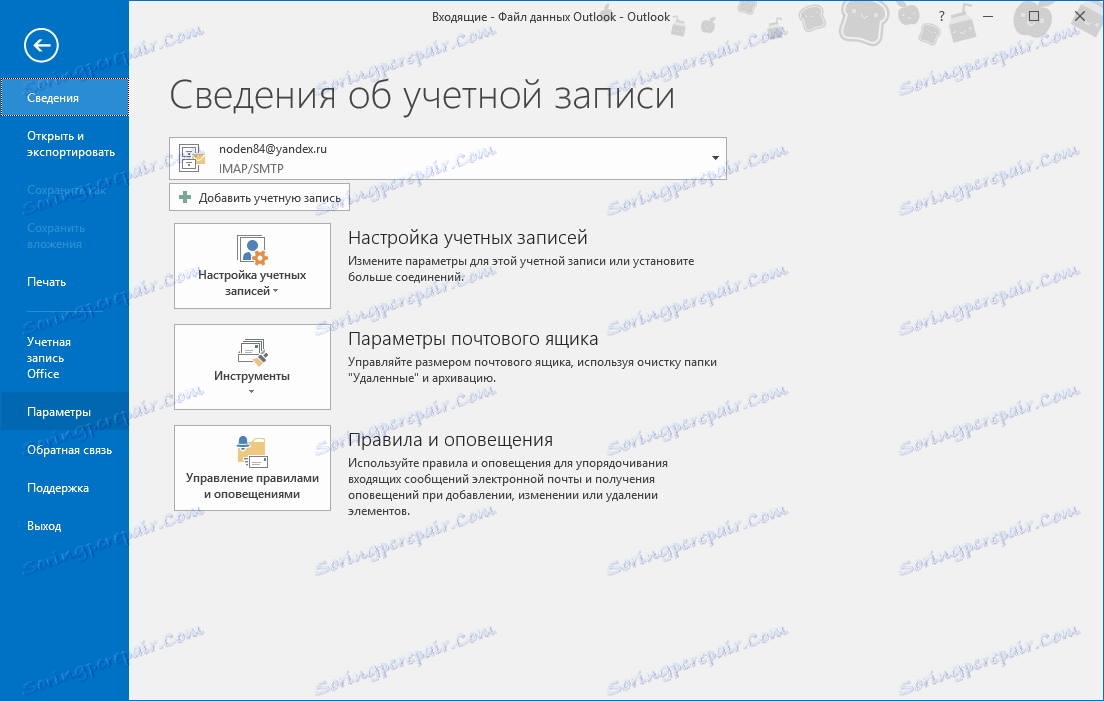The width and height of the screenshot is (1104, 701).
Task: Click the noden84@yandex.ru account text
Action: pyautogui.click(x=272, y=149)
